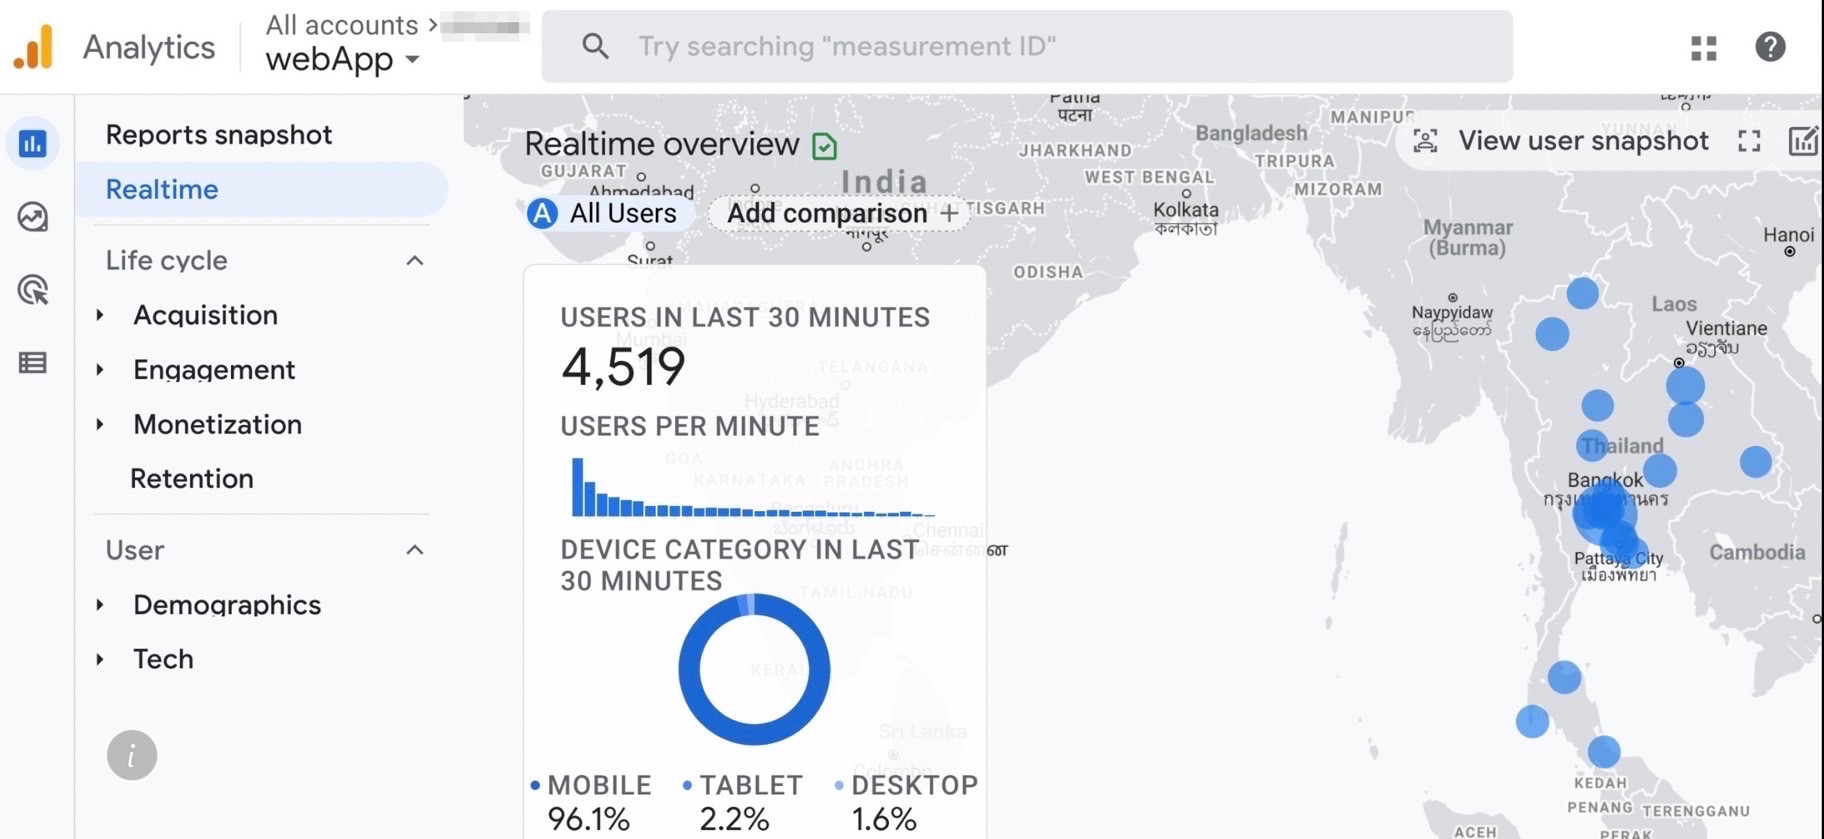The width and height of the screenshot is (1824, 839).
Task: Click the 2.2% tablet value
Action: (734, 820)
